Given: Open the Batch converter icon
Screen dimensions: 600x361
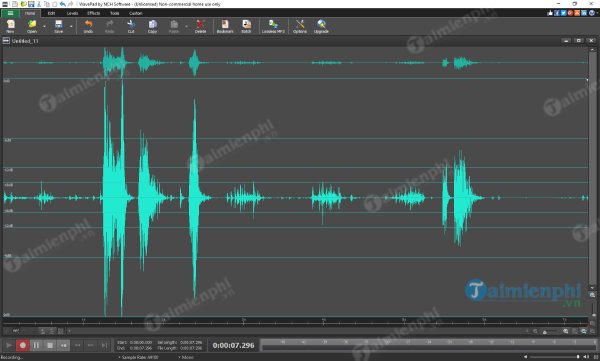Looking at the screenshot, I should click(x=246, y=26).
